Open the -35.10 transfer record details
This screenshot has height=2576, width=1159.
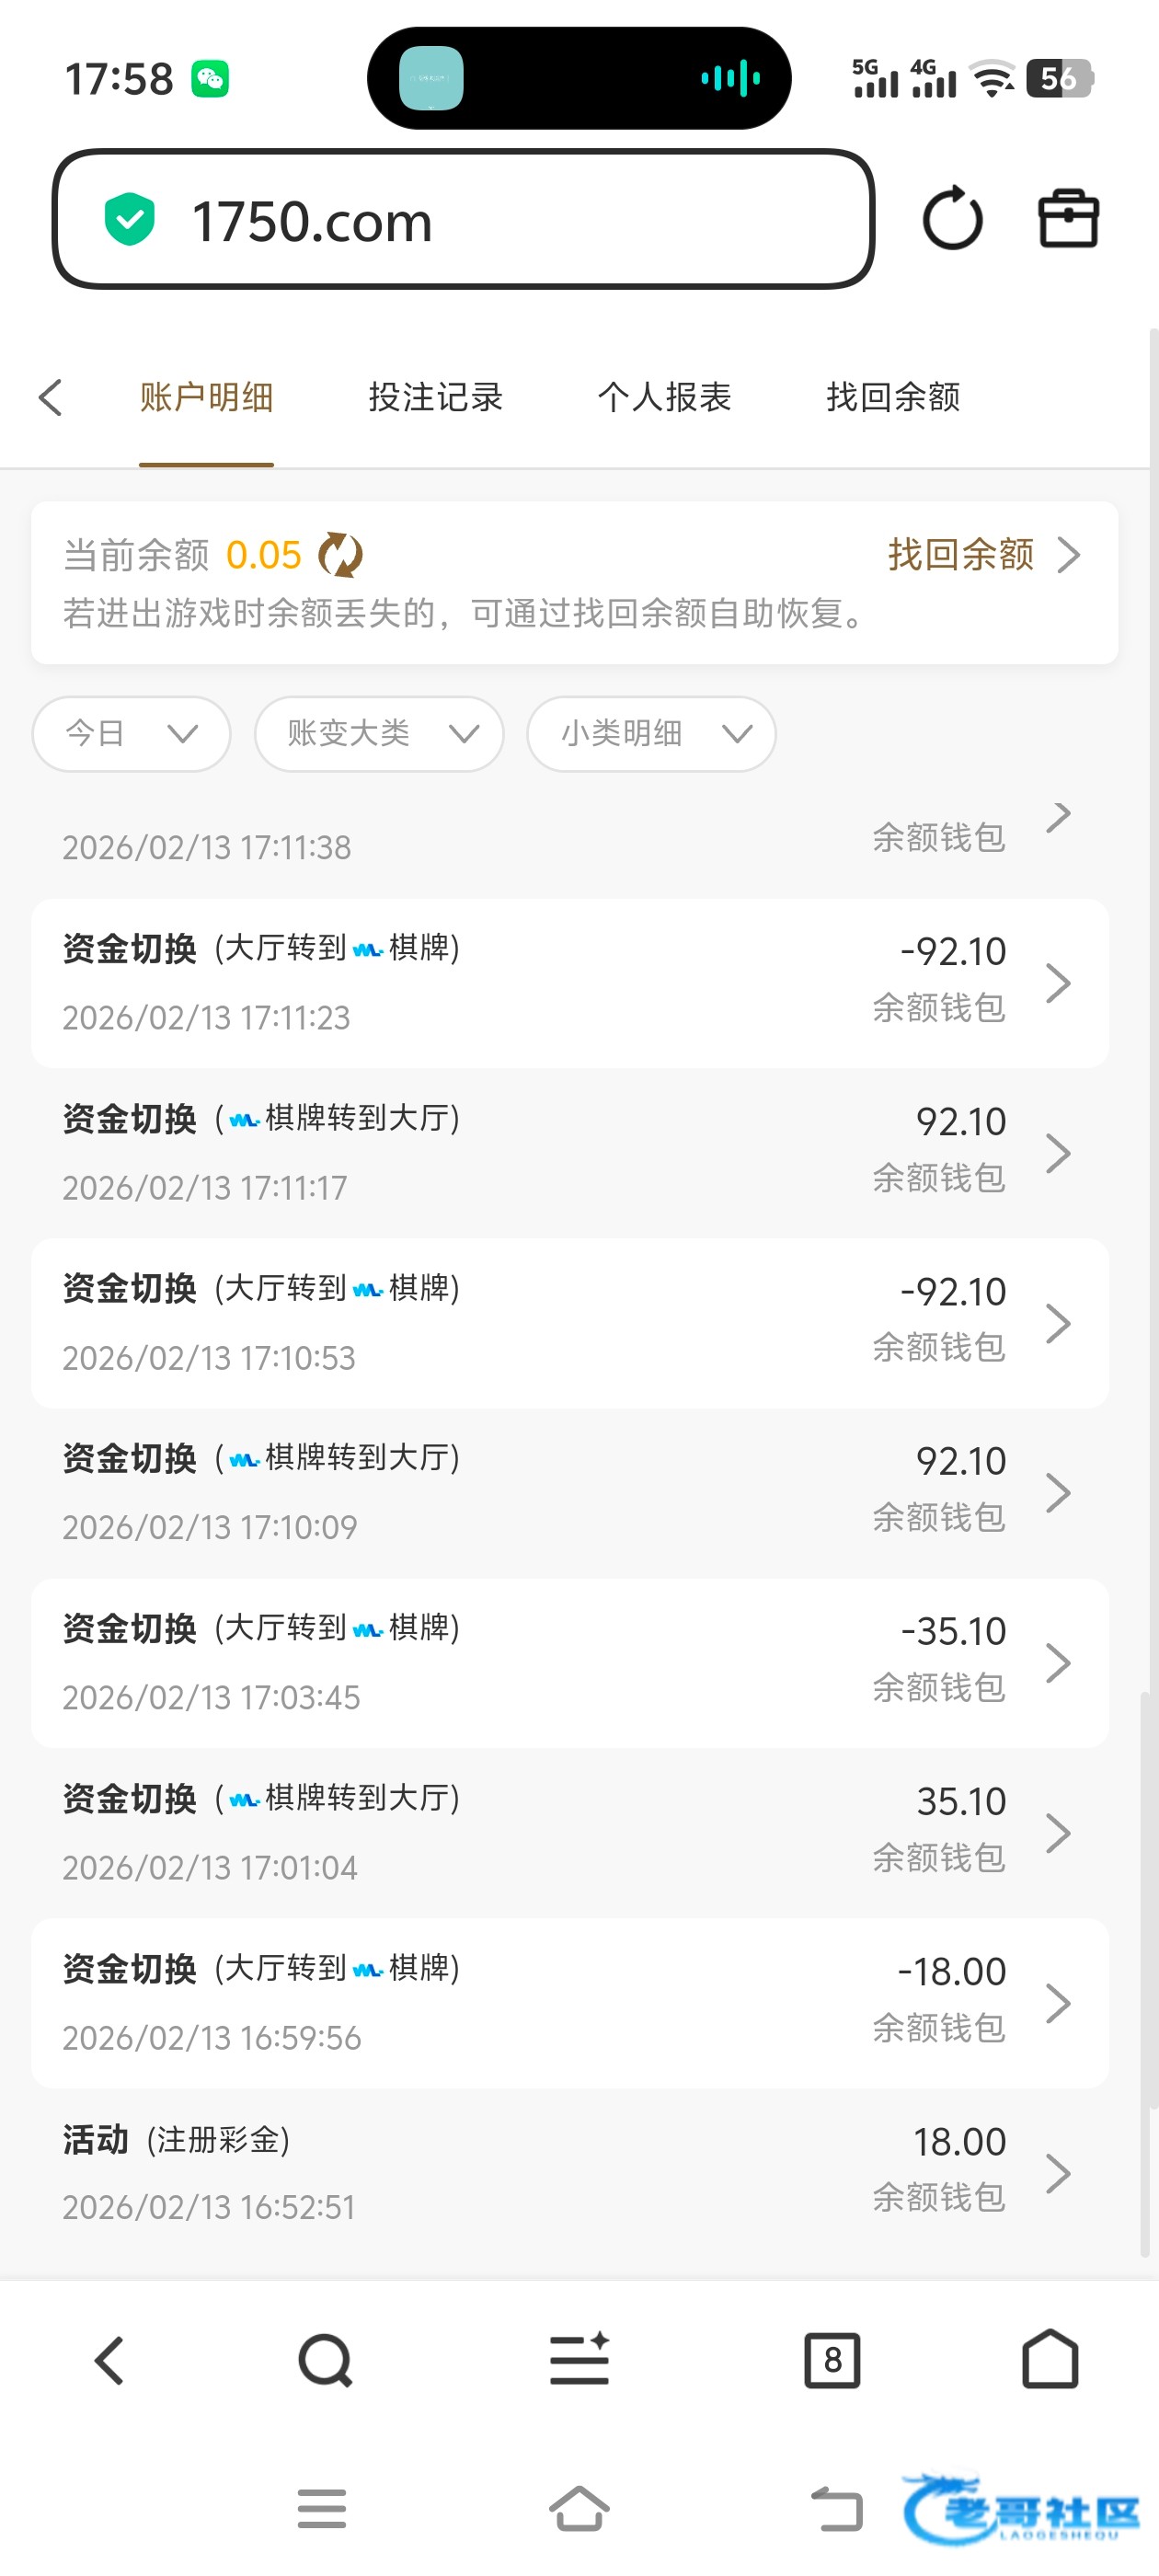tap(570, 1662)
